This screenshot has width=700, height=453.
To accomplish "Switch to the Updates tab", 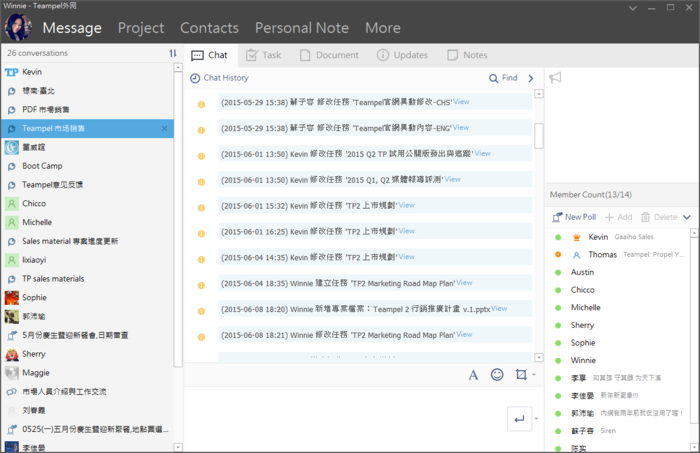I will coord(402,55).
